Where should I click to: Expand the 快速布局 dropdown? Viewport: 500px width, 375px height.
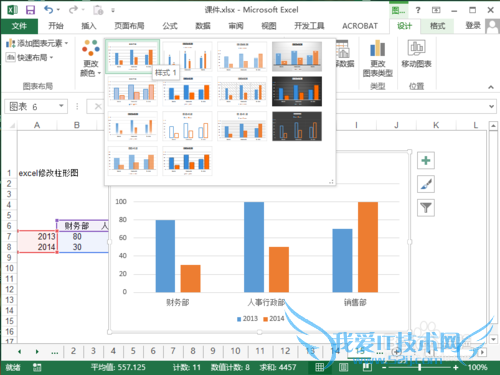pos(30,58)
